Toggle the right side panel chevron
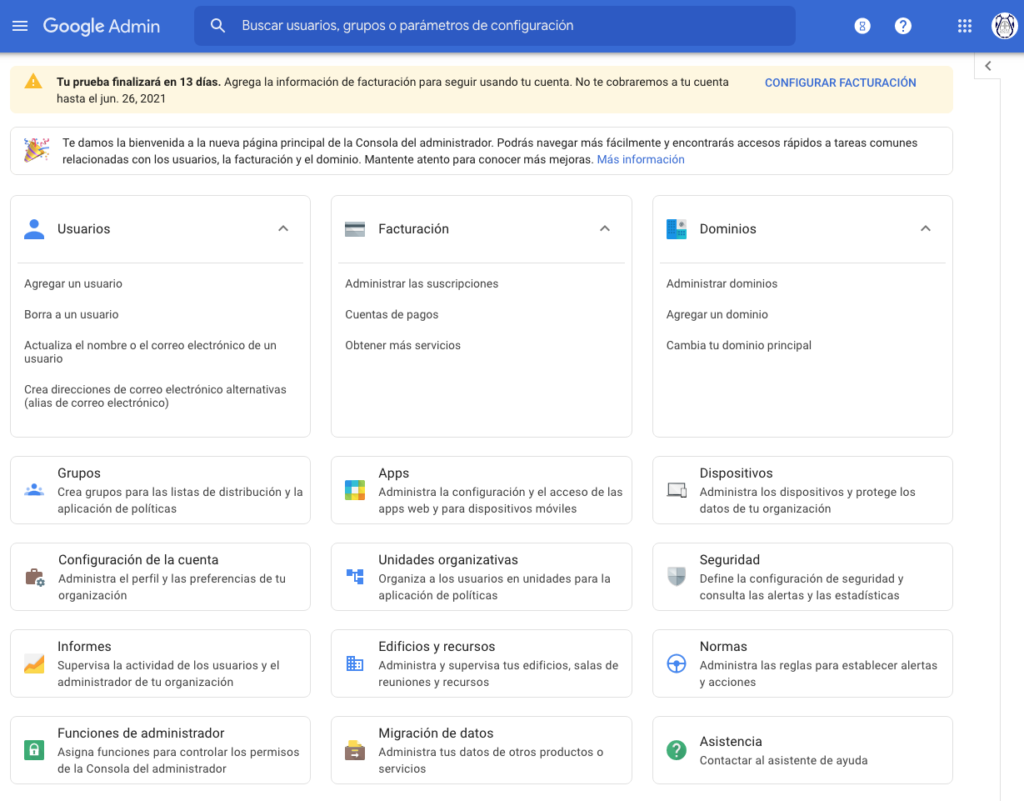The image size is (1024, 801). point(988,66)
